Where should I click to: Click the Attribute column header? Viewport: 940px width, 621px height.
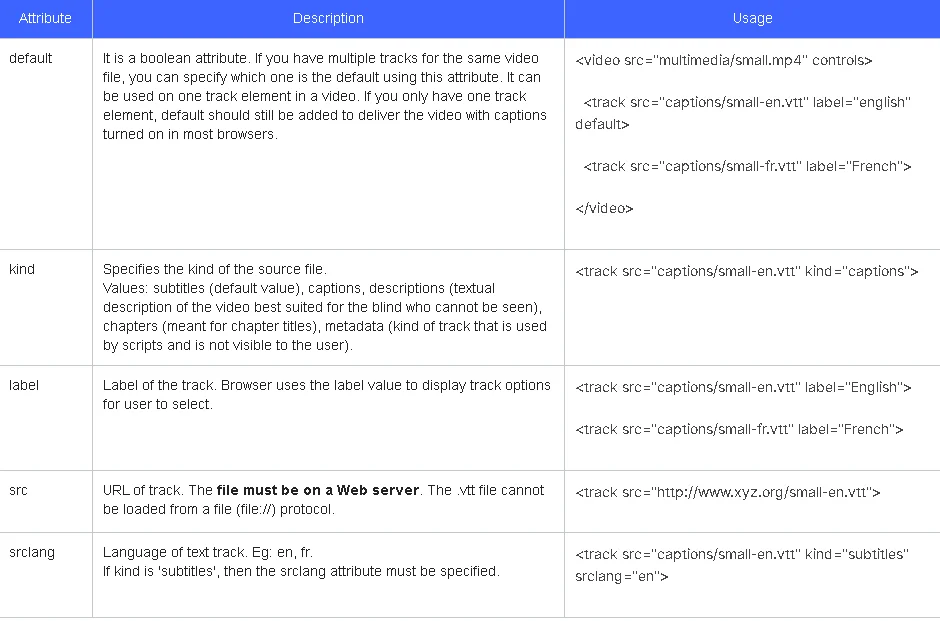pyautogui.click(x=45, y=18)
